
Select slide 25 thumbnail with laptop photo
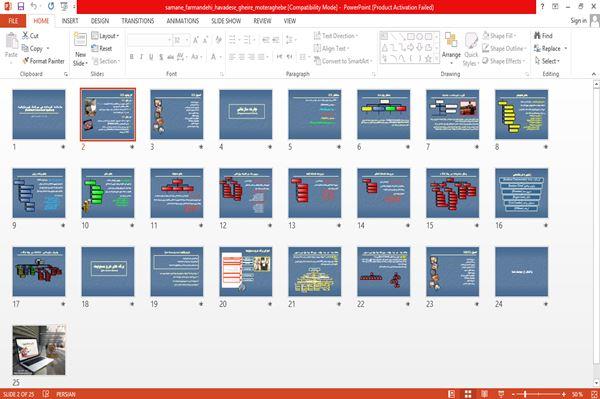39,350
